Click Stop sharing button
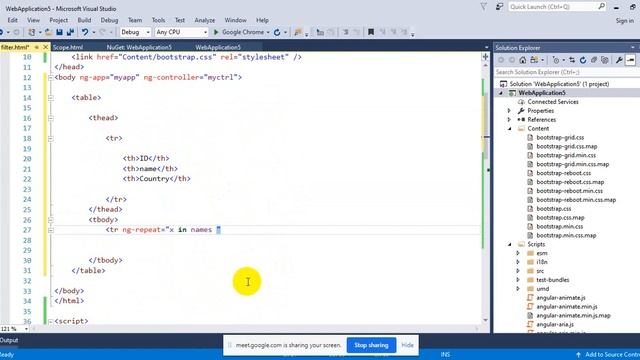This screenshot has width=640, height=360. (371, 345)
